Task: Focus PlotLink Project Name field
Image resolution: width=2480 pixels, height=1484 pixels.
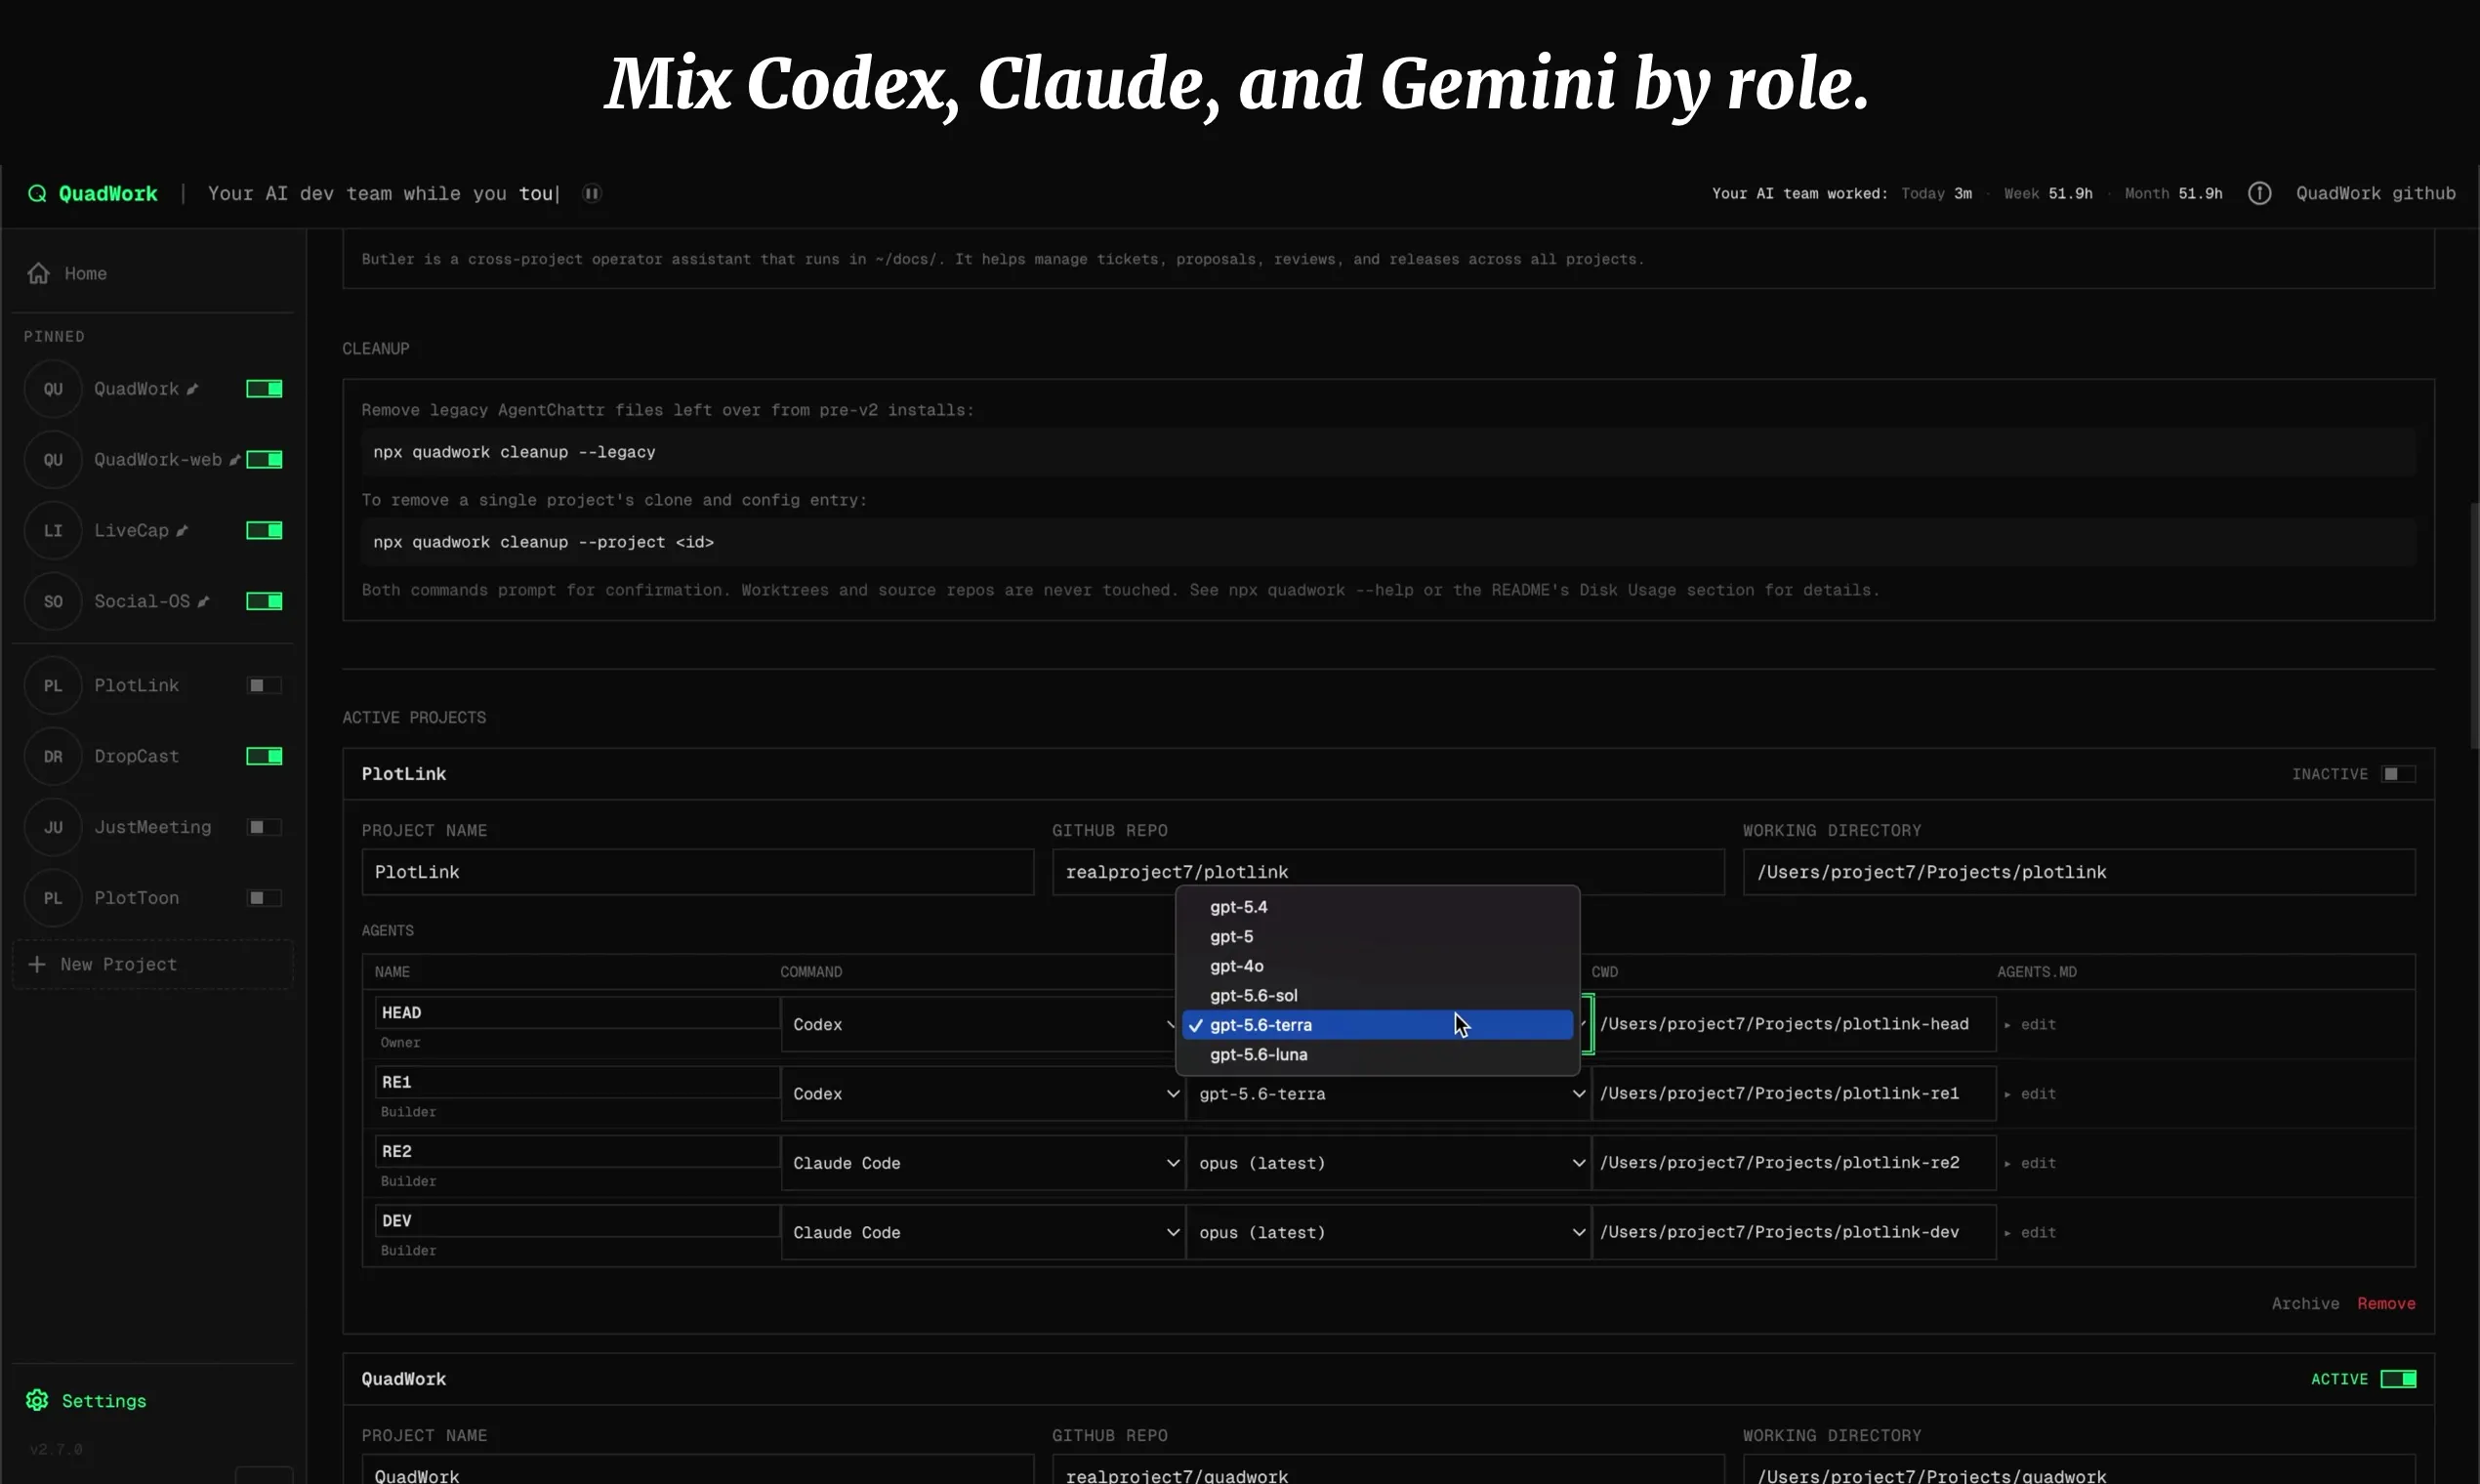Action: click(x=697, y=872)
